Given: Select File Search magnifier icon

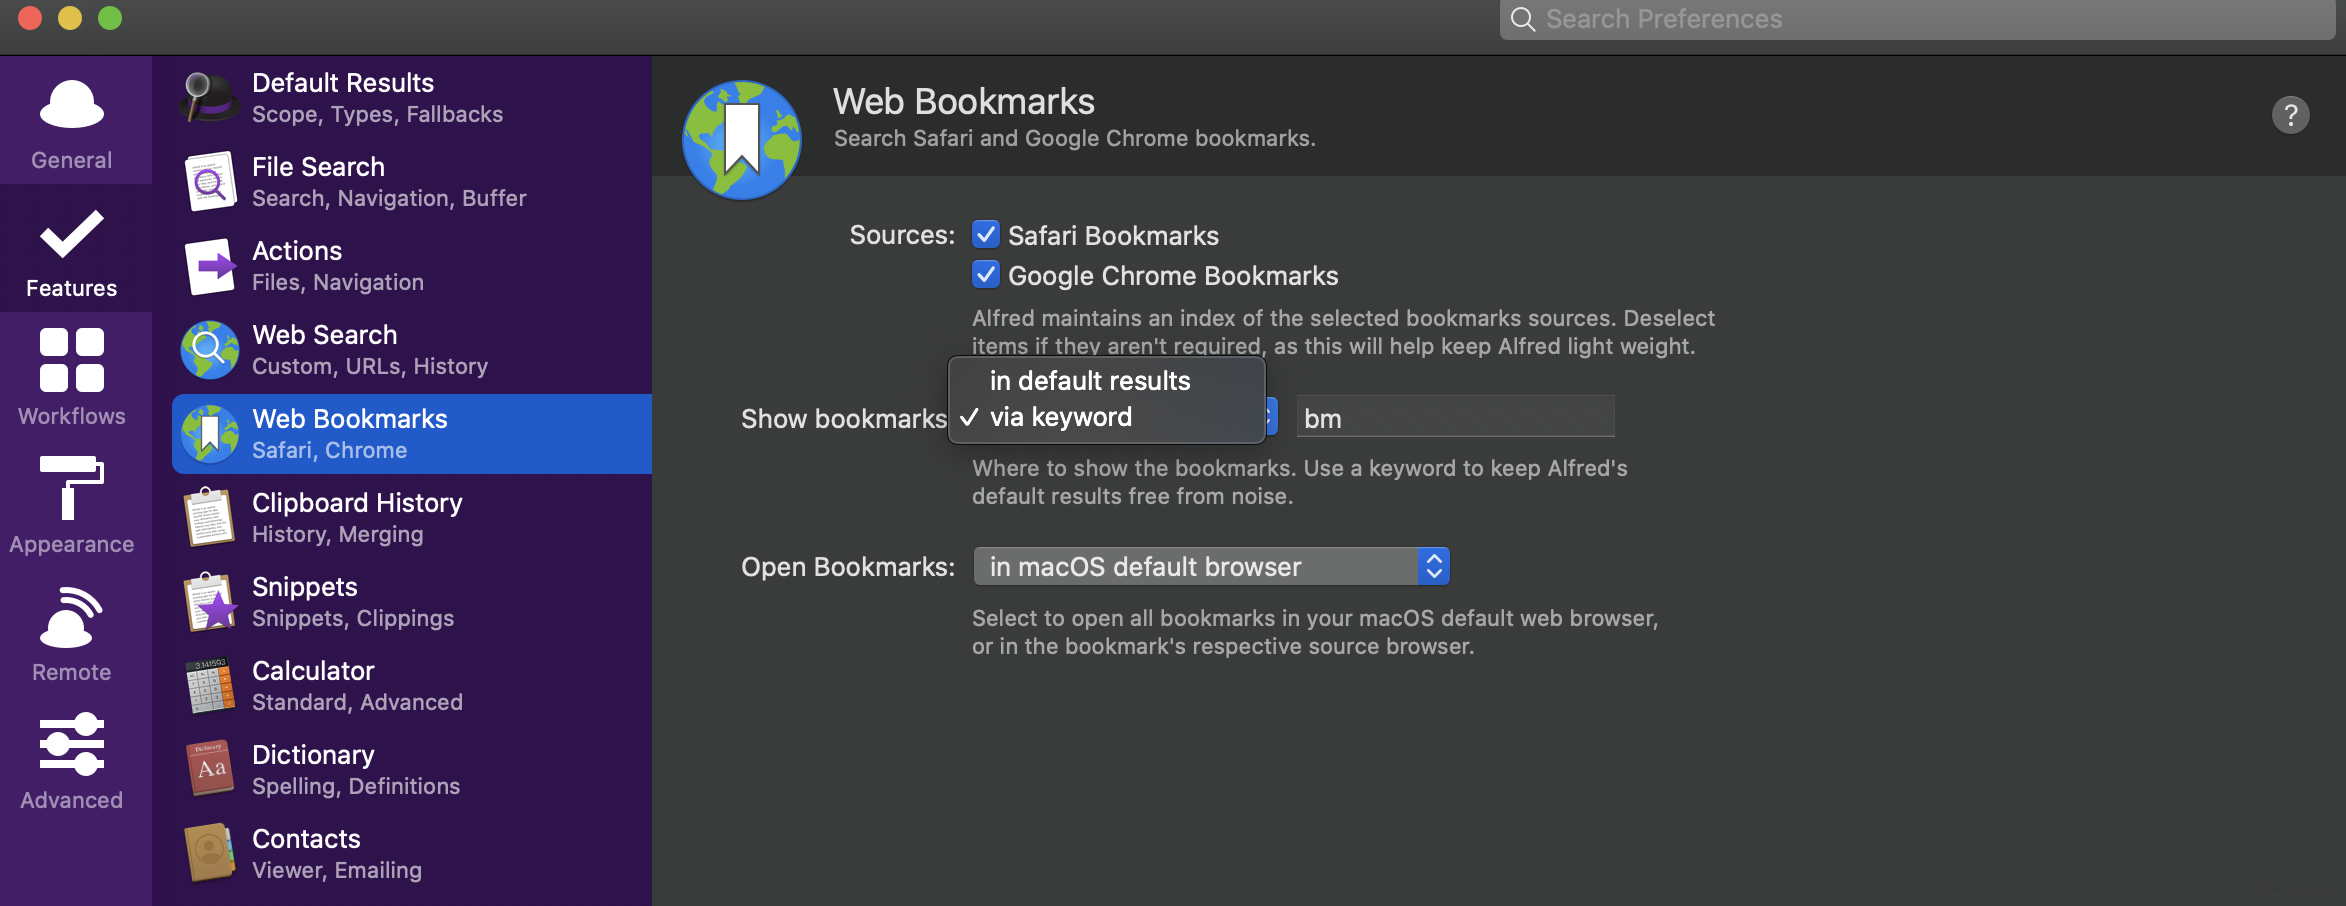Looking at the screenshot, I should point(210,182).
